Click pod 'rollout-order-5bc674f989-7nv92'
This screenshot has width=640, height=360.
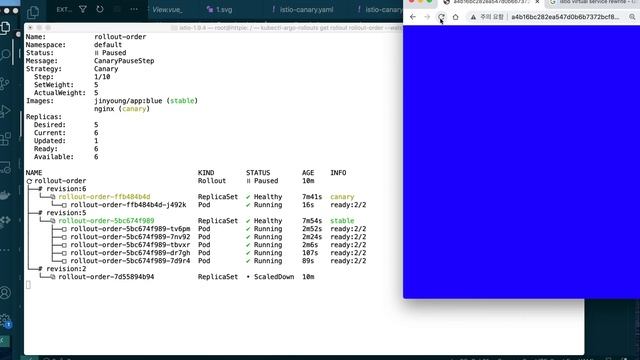[x=130, y=237]
